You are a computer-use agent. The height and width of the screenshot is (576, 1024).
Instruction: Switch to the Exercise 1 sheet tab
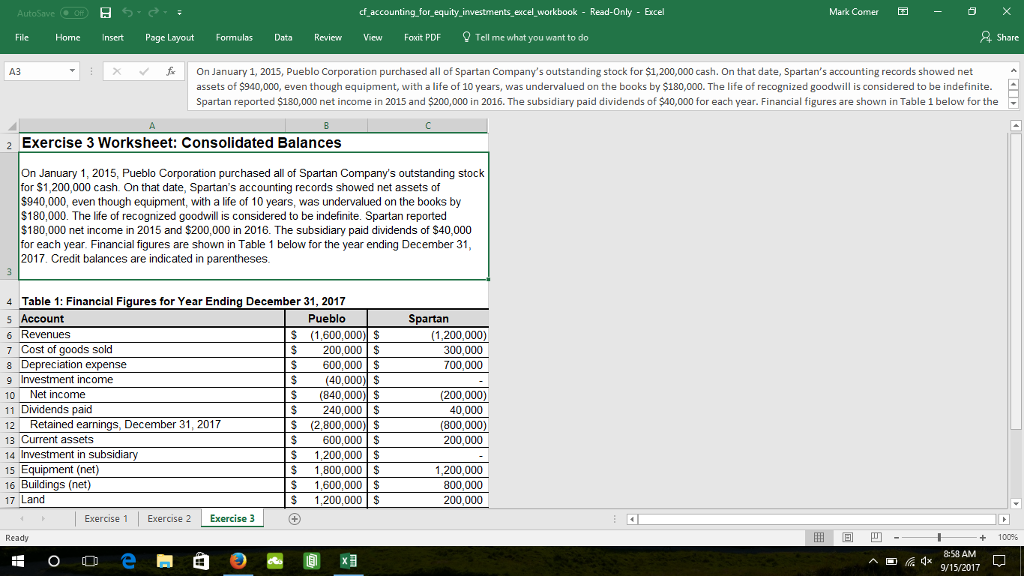106,519
